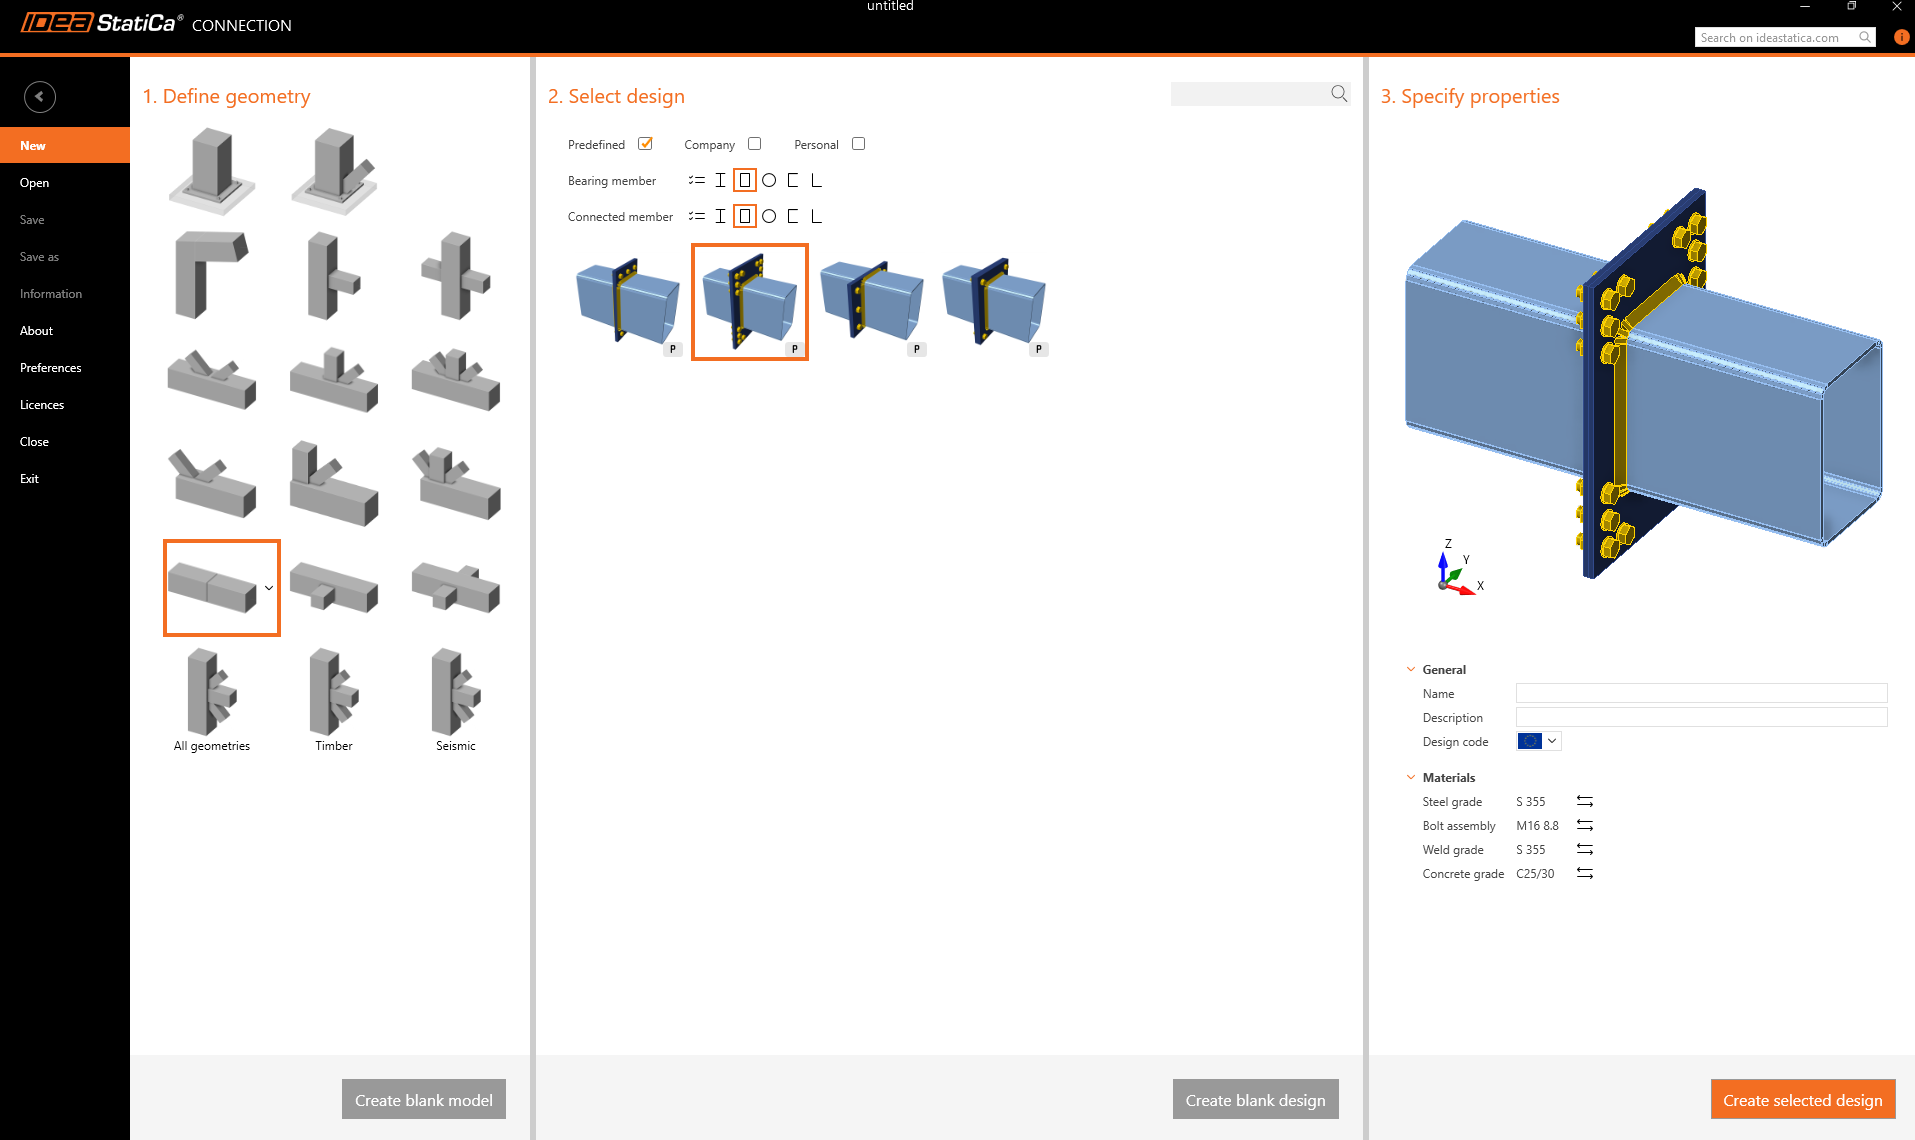Filter connected member by circular hollow section
Image resolution: width=1915 pixels, height=1140 pixels.
769,216
